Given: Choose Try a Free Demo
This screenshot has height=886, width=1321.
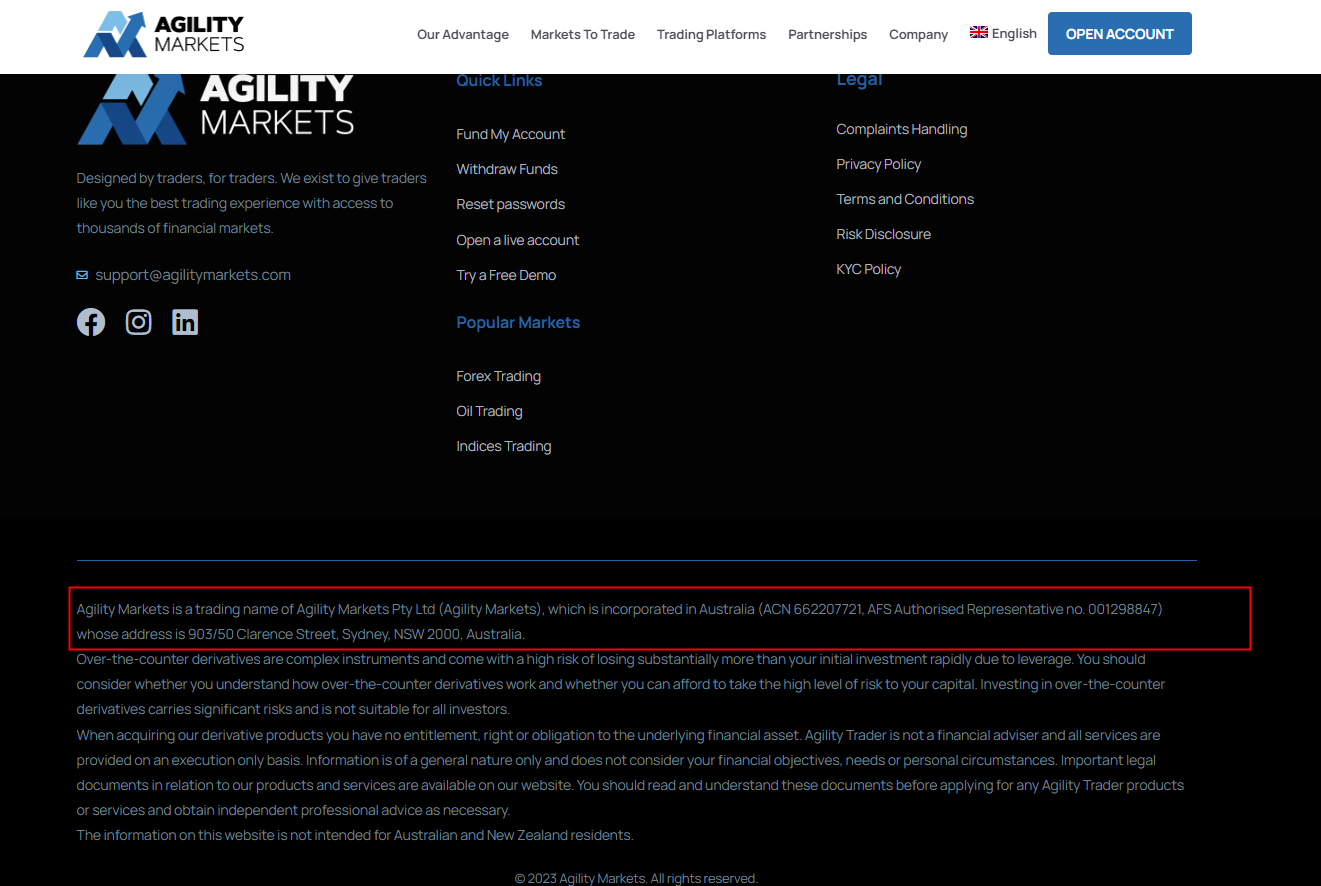Looking at the screenshot, I should click(x=506, y=275).
